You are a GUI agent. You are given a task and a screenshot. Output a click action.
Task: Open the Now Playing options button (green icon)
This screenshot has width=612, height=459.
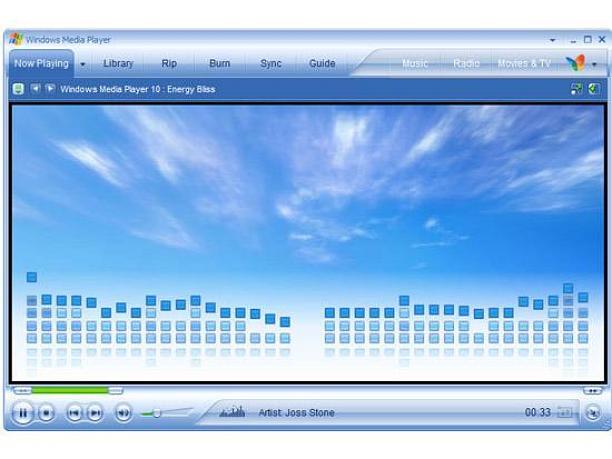(18, 89)
